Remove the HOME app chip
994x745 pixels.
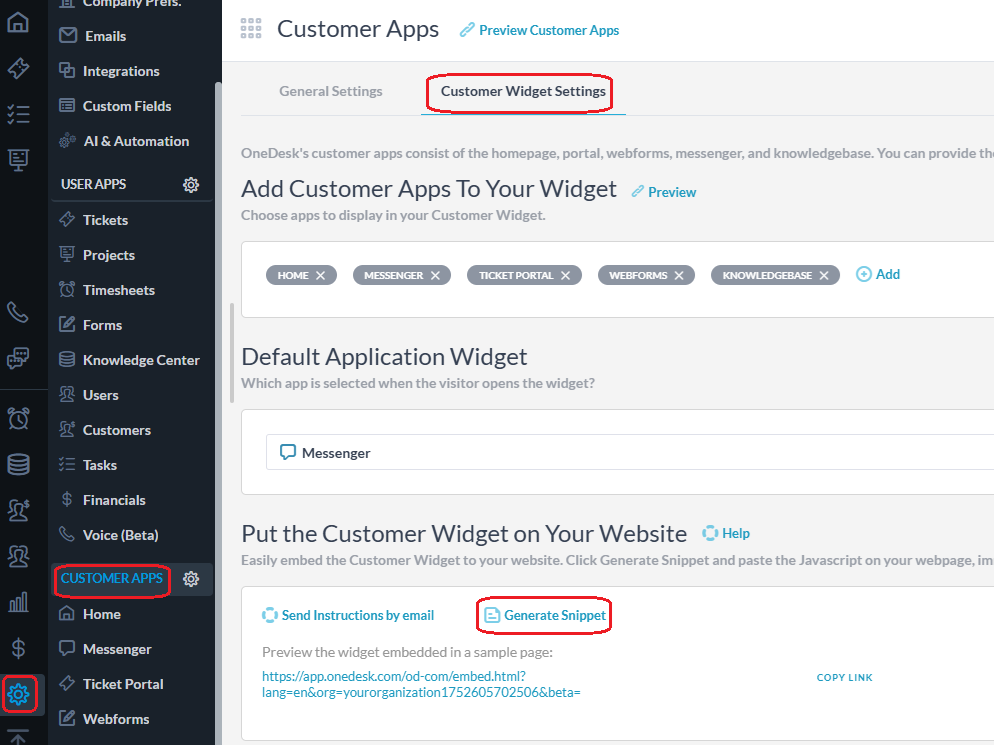(x=321, y=275)
